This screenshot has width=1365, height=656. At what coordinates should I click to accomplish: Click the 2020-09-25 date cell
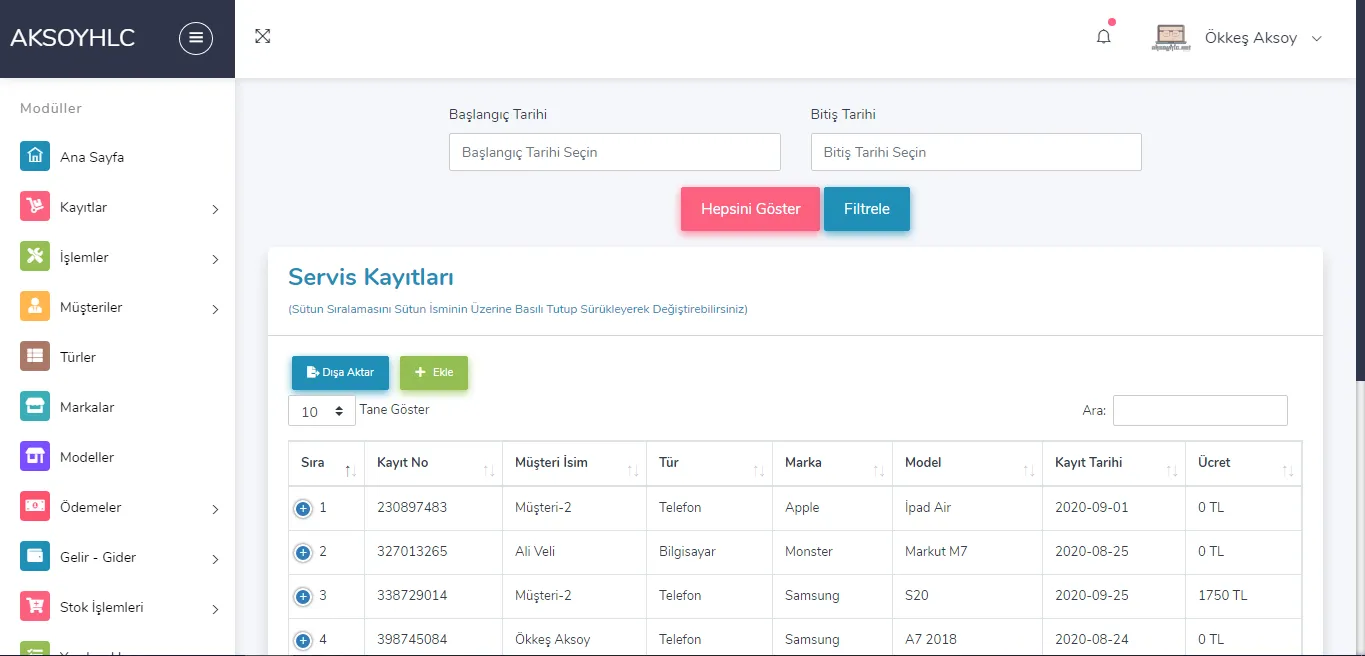pos(1114,595)
